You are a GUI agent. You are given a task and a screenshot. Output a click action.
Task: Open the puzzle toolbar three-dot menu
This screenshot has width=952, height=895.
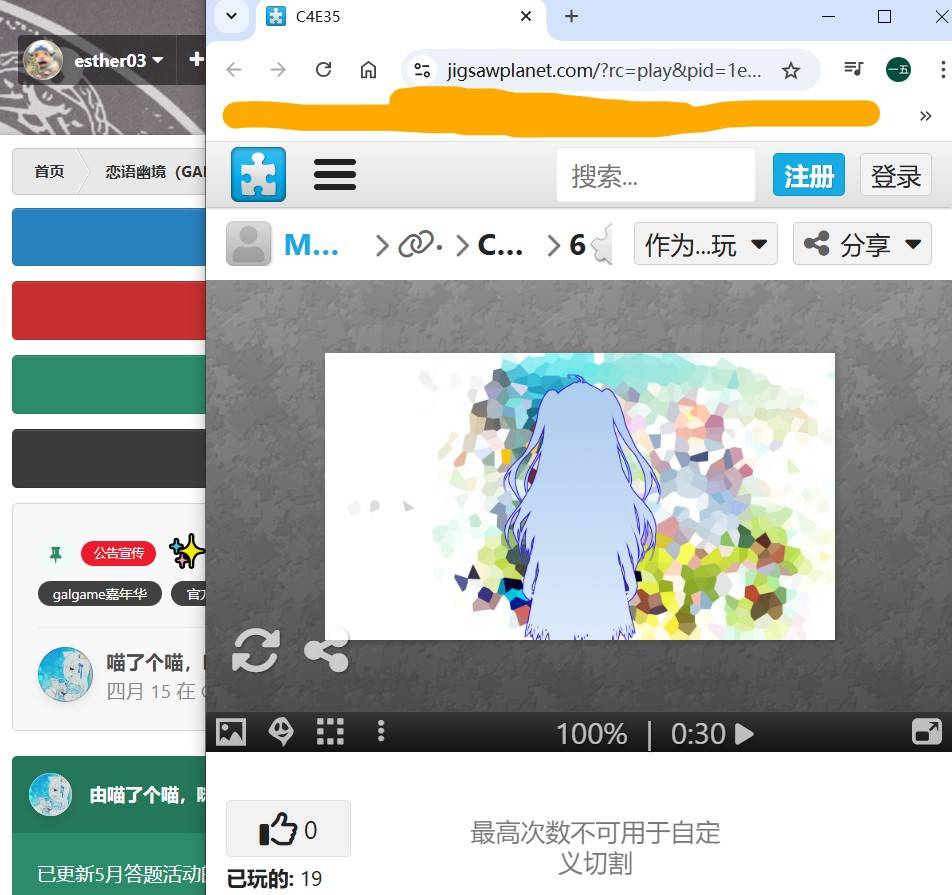[381, 732]
